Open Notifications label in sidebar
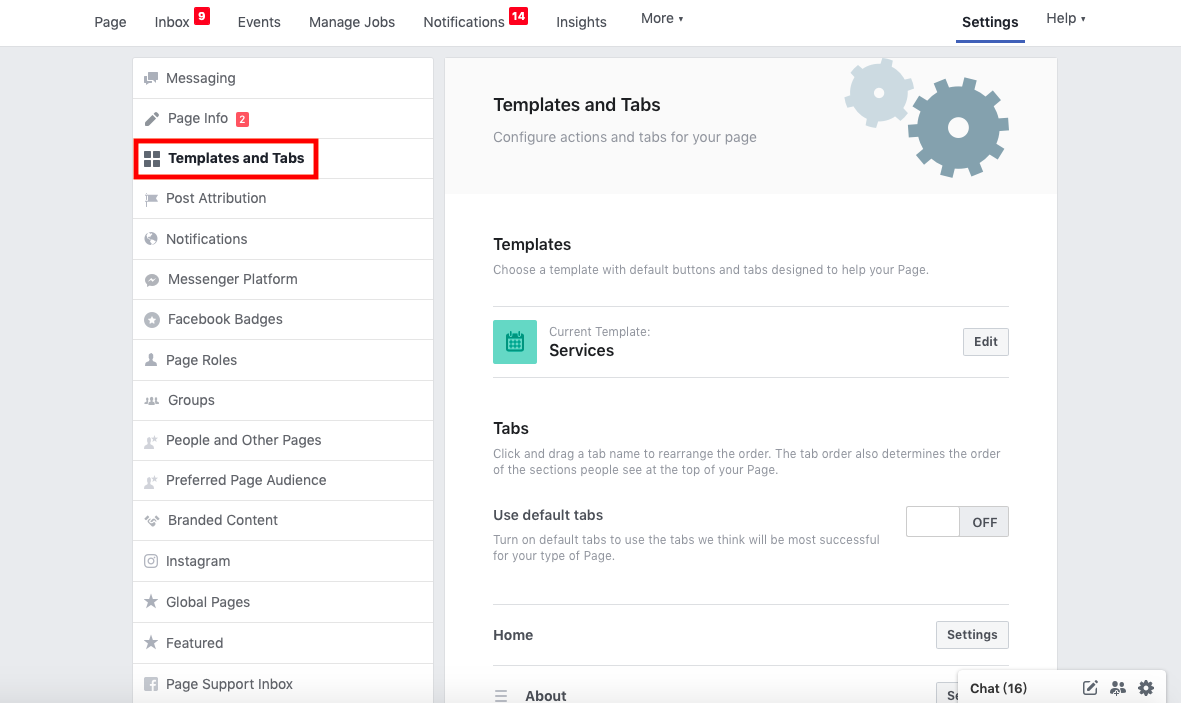The image size is (1181, 703). coord(206,239)
